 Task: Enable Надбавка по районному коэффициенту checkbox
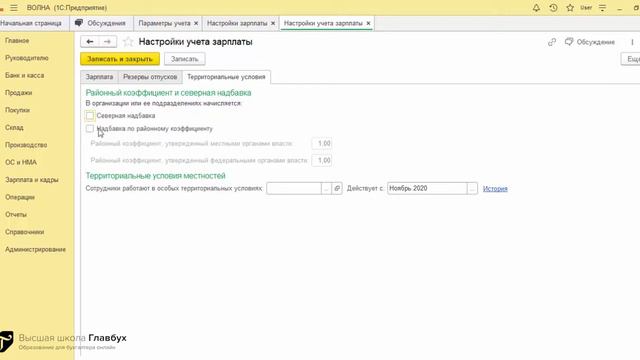pos(90,129)
